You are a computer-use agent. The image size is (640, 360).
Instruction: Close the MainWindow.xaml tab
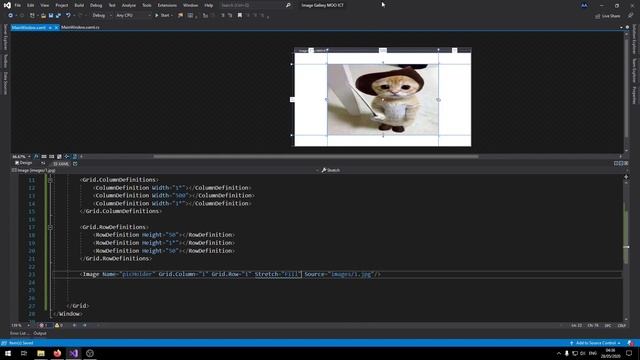(56, 27)
